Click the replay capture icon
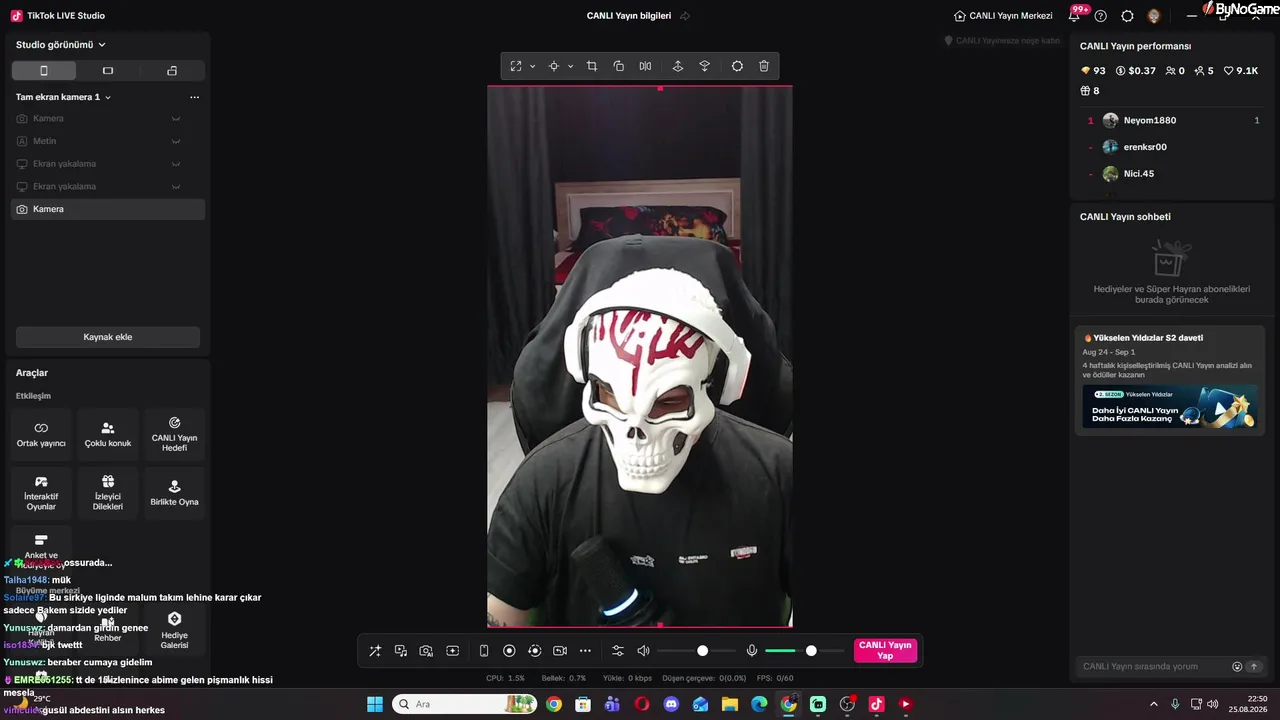This screenshot has width=1280, height=720. point(535,651)
